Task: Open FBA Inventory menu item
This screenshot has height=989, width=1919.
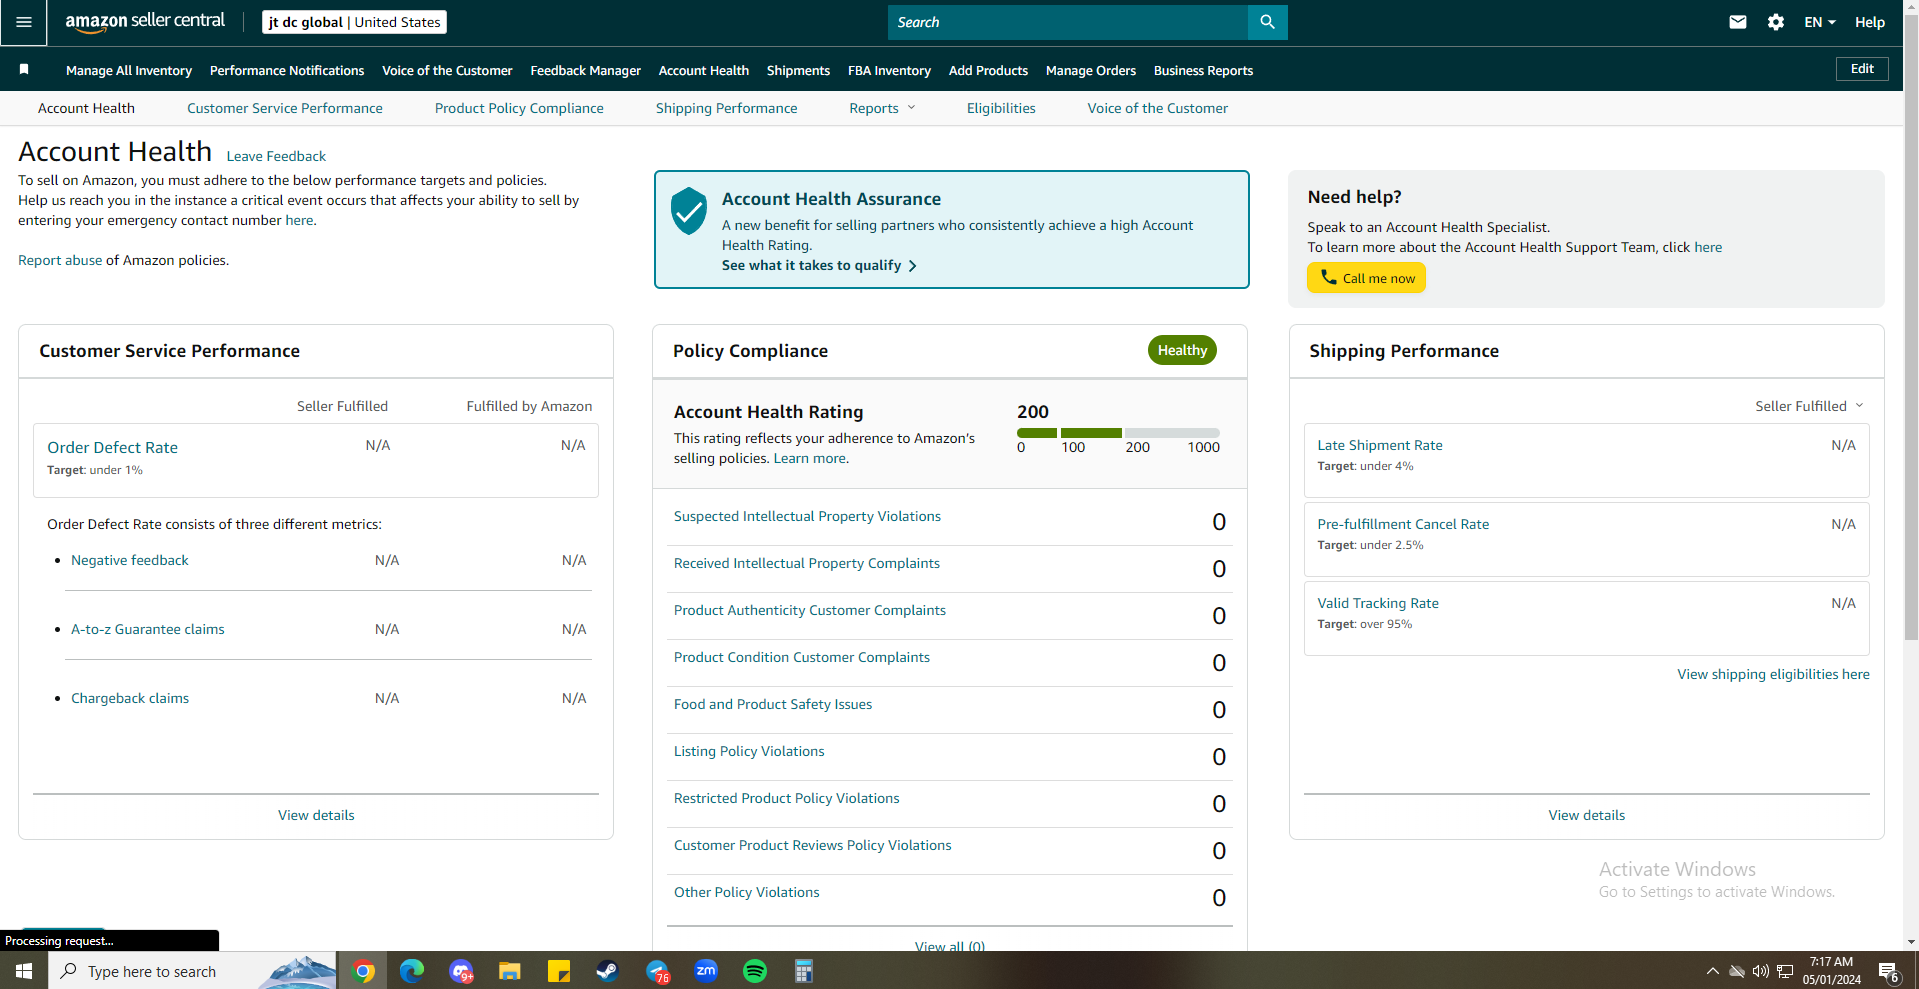Action: [x=889, y=70]
